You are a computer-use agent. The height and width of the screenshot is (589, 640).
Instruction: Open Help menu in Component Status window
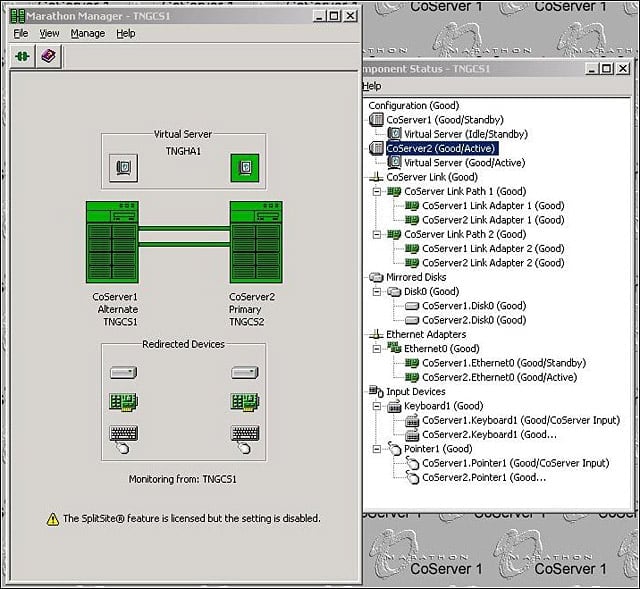(x=371, y=86)
